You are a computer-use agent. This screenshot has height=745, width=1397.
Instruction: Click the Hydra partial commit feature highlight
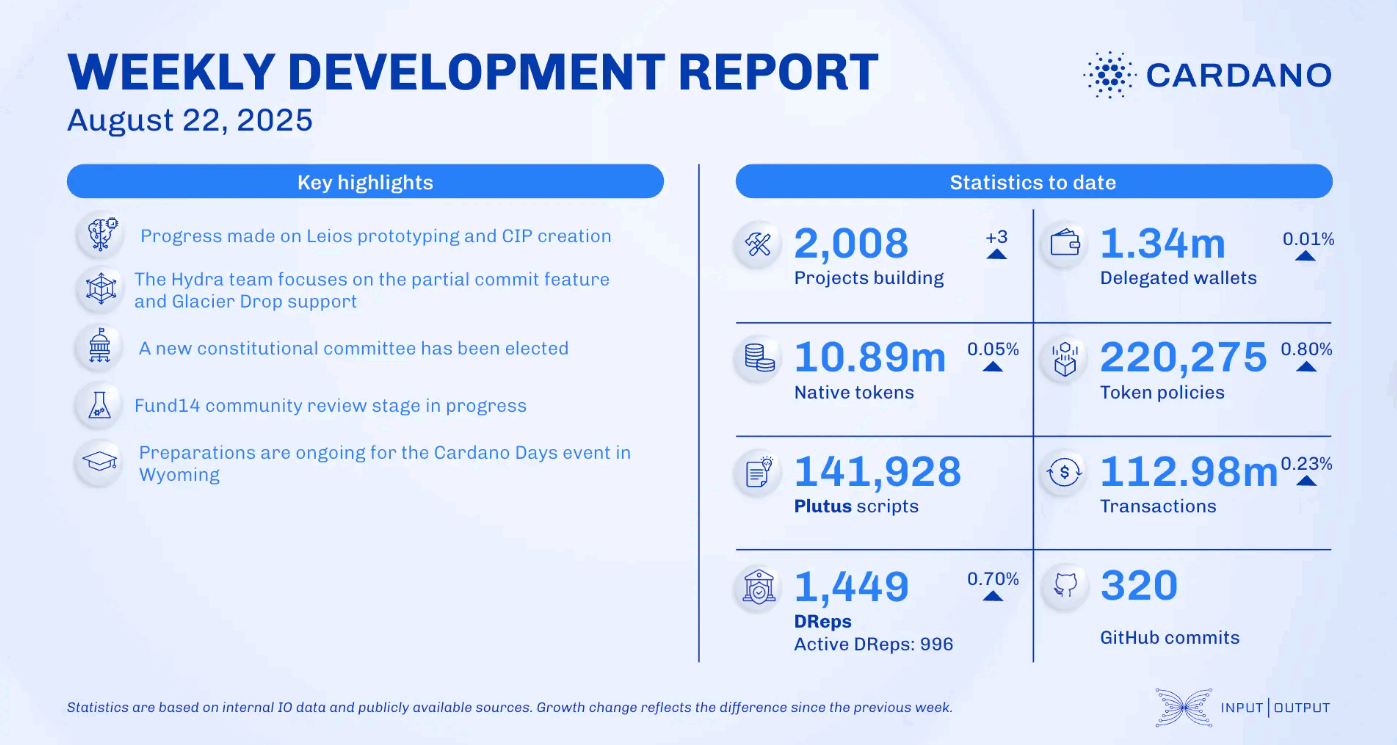click(x=372, y=290)
